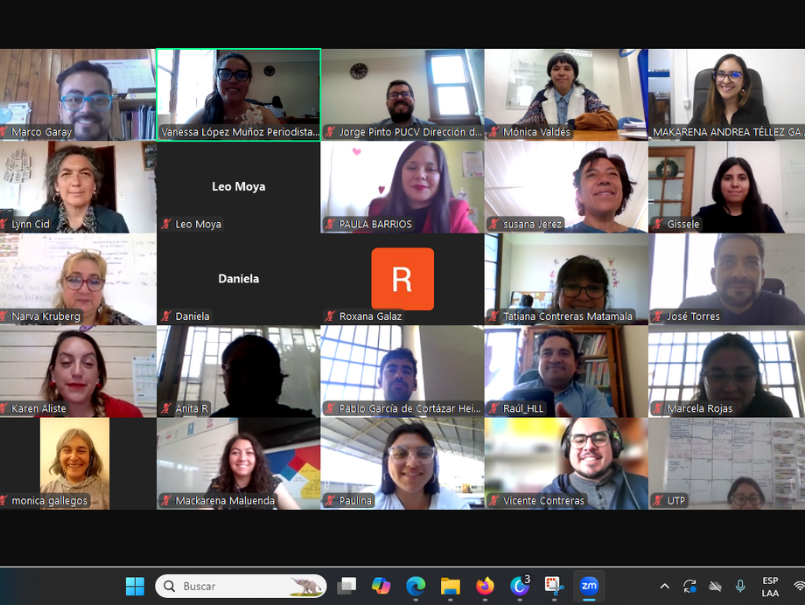Launch Copilot from the taskbar
Screen dimensions: 805x605
[x=381, y=586]
